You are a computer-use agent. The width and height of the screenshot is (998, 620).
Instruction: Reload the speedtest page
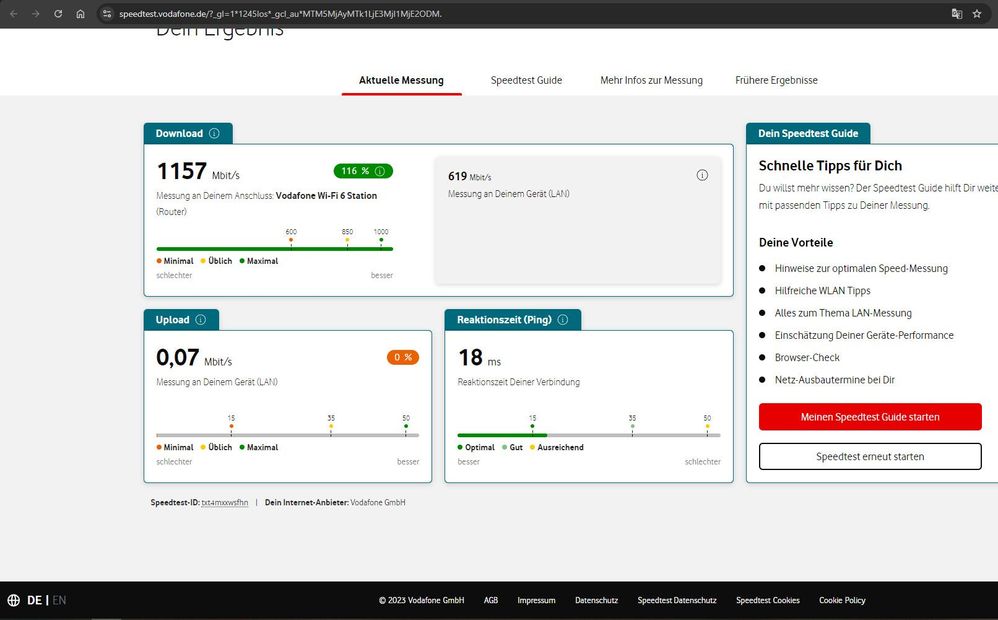tap(58, 13)
